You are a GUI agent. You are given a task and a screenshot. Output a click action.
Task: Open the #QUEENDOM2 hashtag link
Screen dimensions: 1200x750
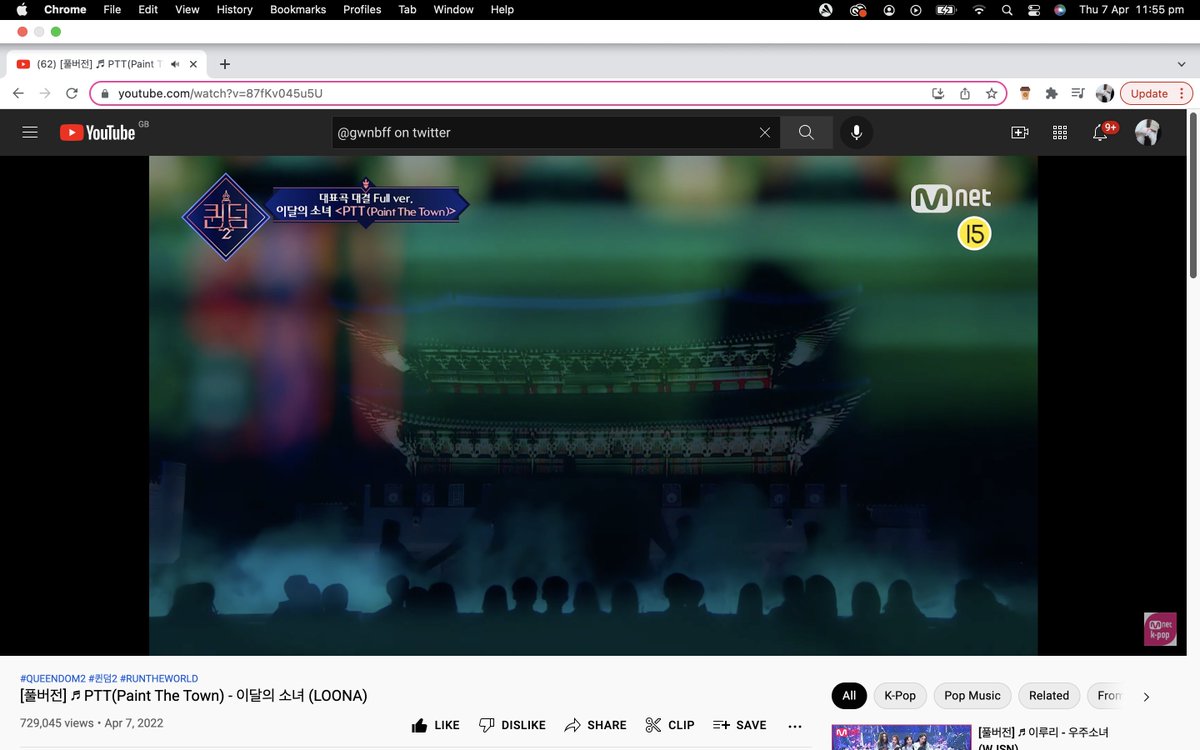[52, 678]
